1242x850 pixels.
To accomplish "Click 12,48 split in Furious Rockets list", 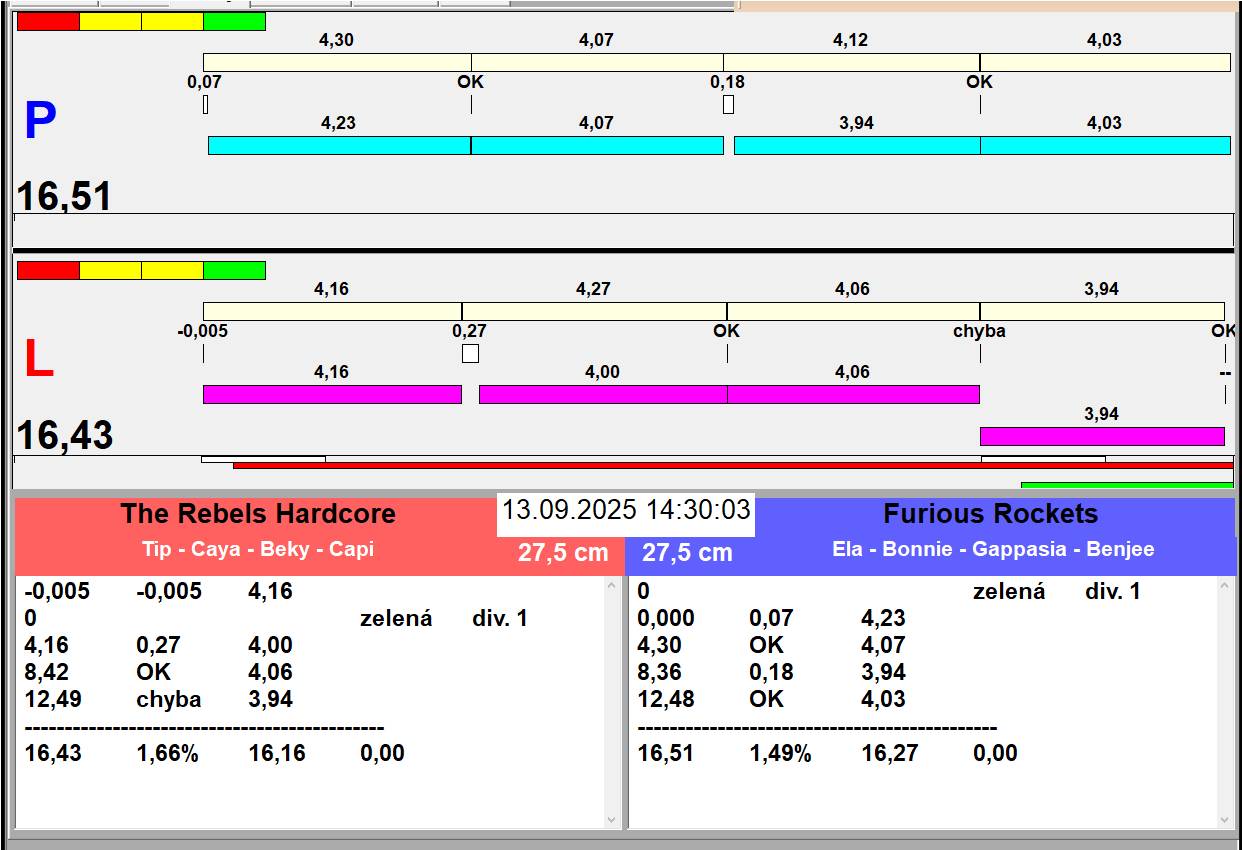I will [x=666, y=699].
